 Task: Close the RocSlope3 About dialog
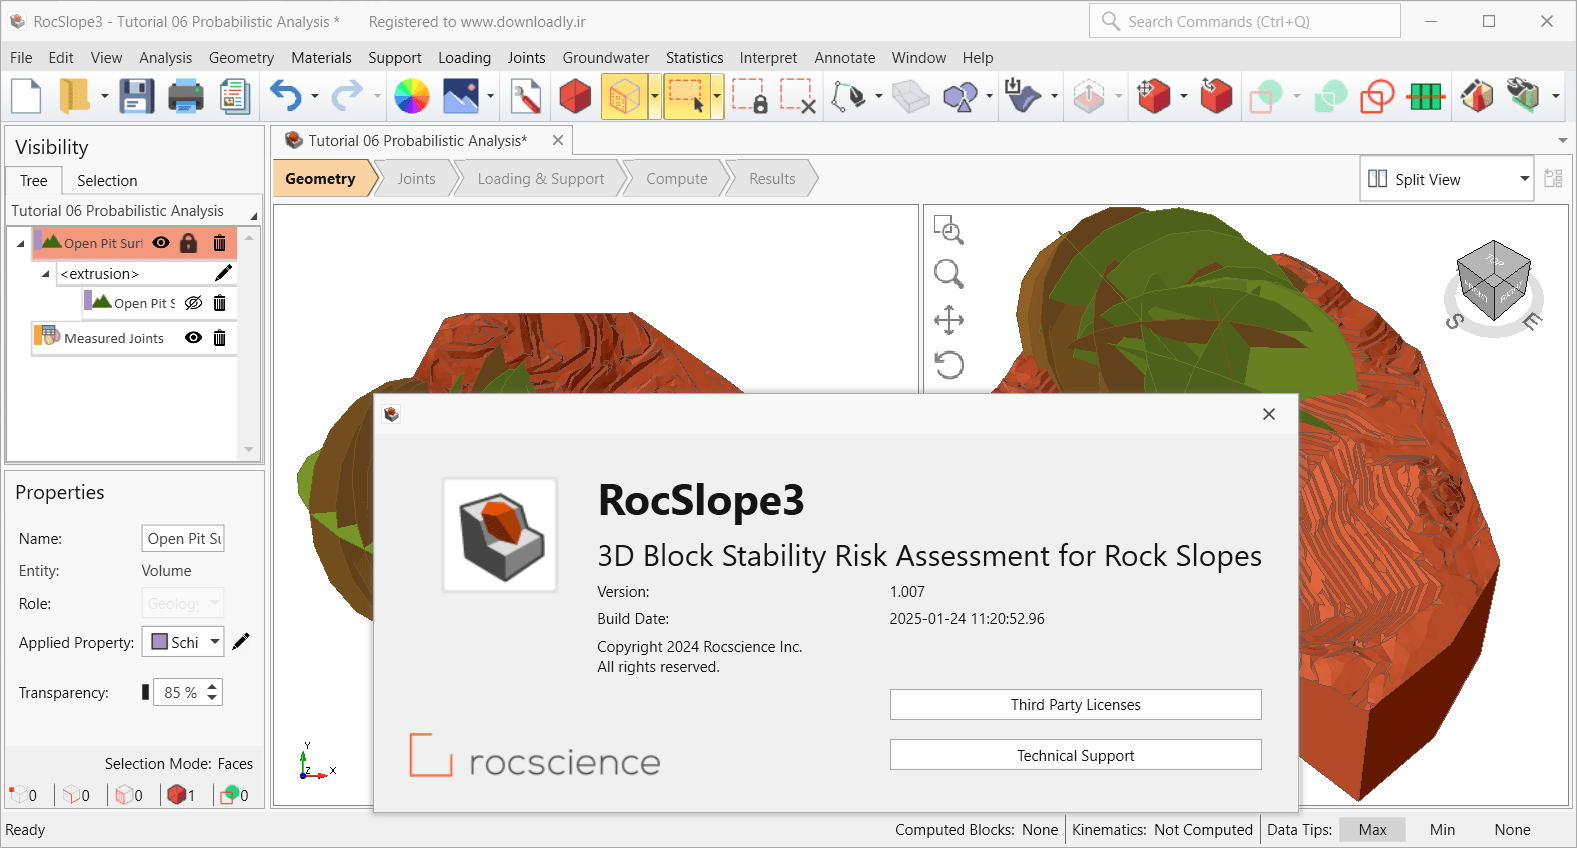1269,414
